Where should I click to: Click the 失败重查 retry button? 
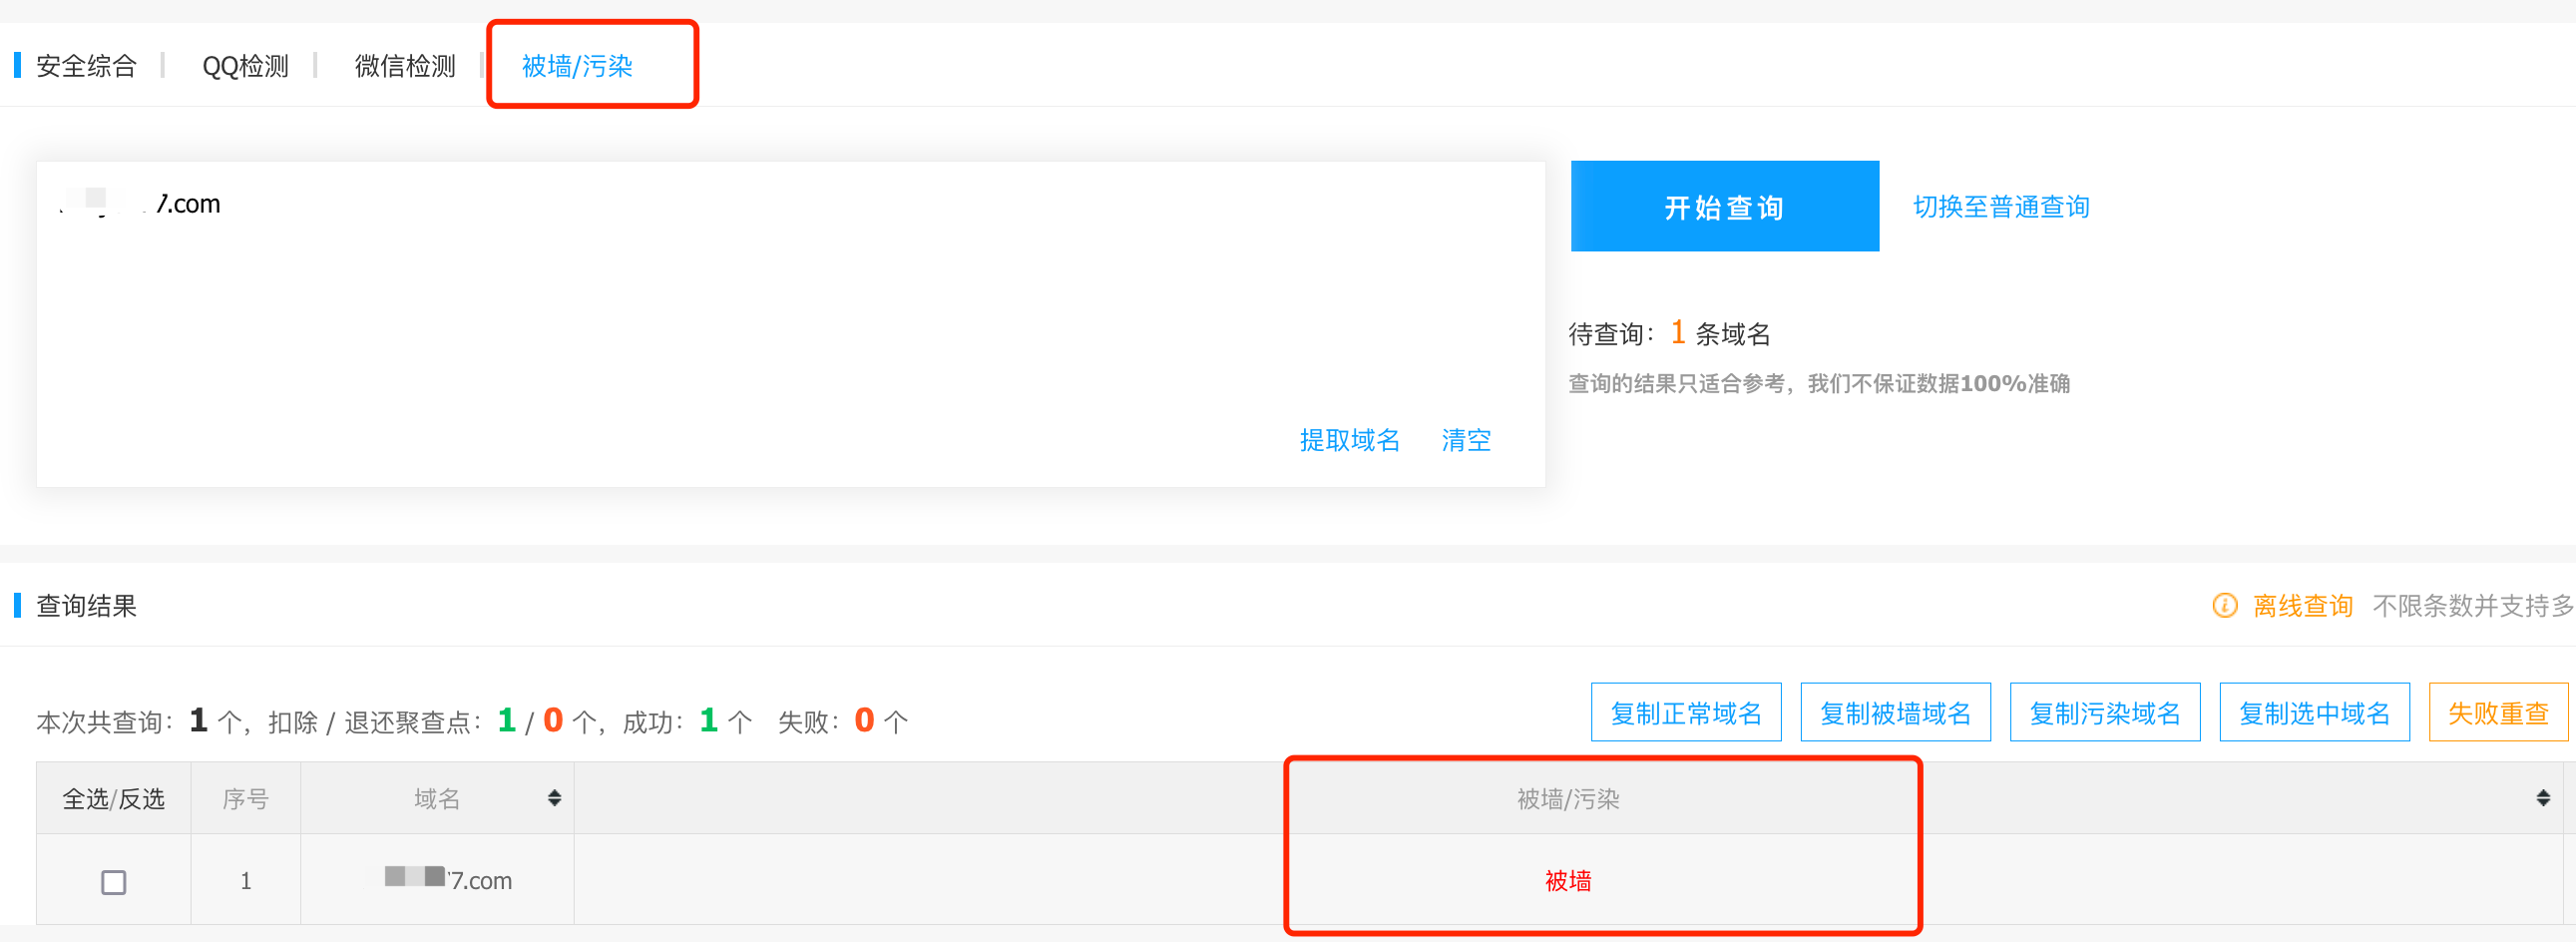pos(2498,713)
